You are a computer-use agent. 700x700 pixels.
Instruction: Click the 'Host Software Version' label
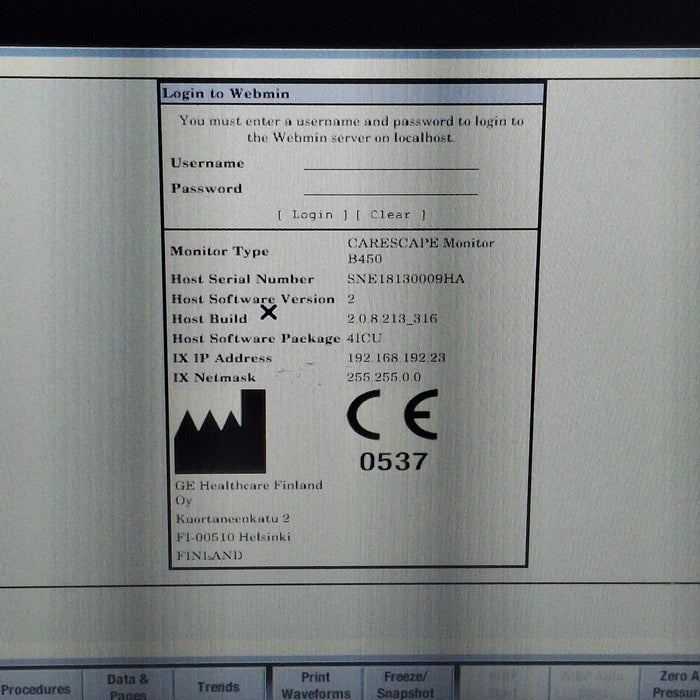pos(253,299)
